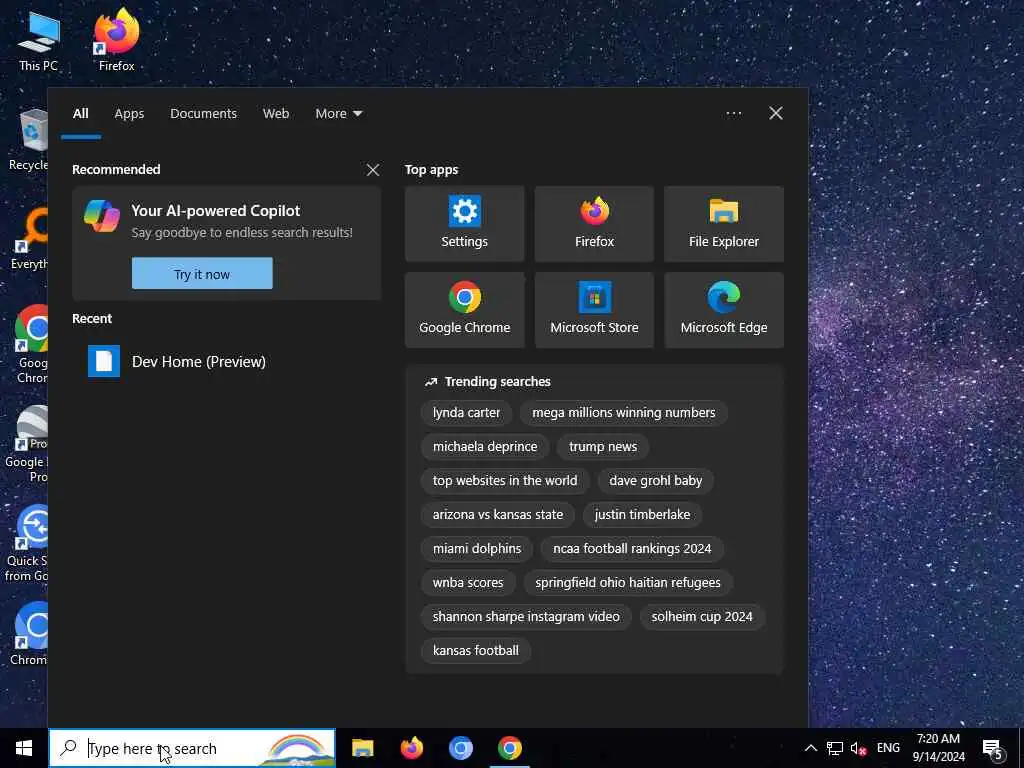Open Google Chrome in the taskbar
1024x768 pixels.
tap(509, 748)
